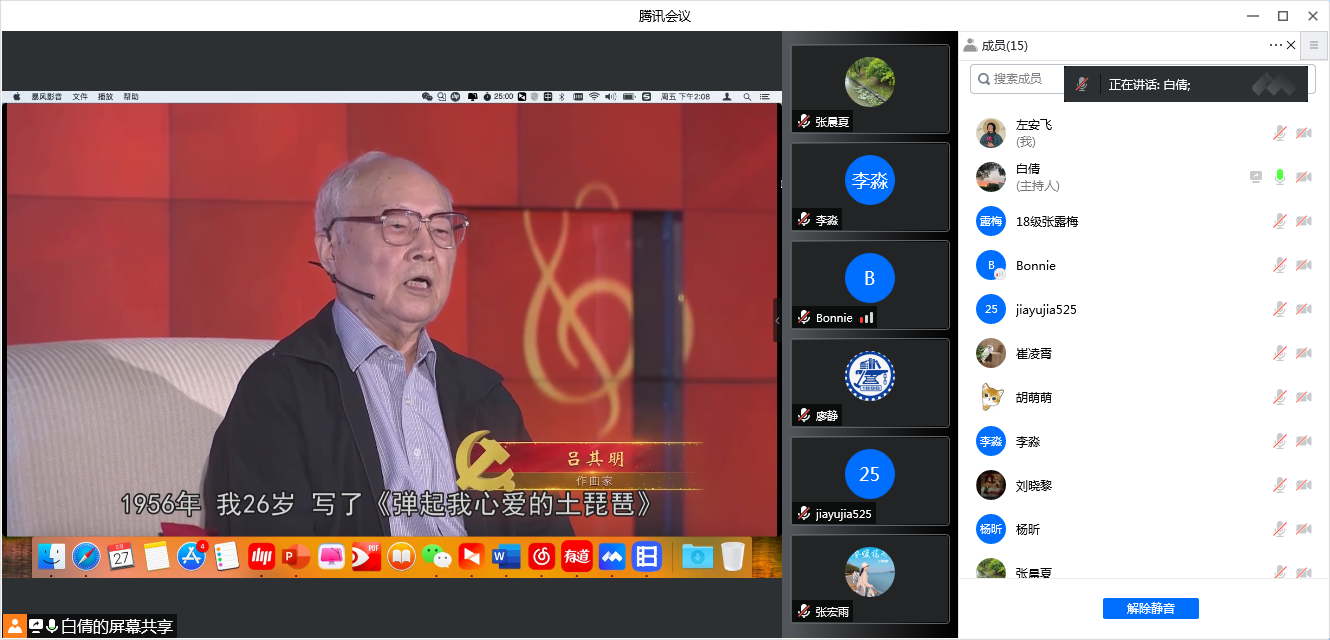Click the 搜索成员 search field
1330x640 pixels.
coord(1015,79)
